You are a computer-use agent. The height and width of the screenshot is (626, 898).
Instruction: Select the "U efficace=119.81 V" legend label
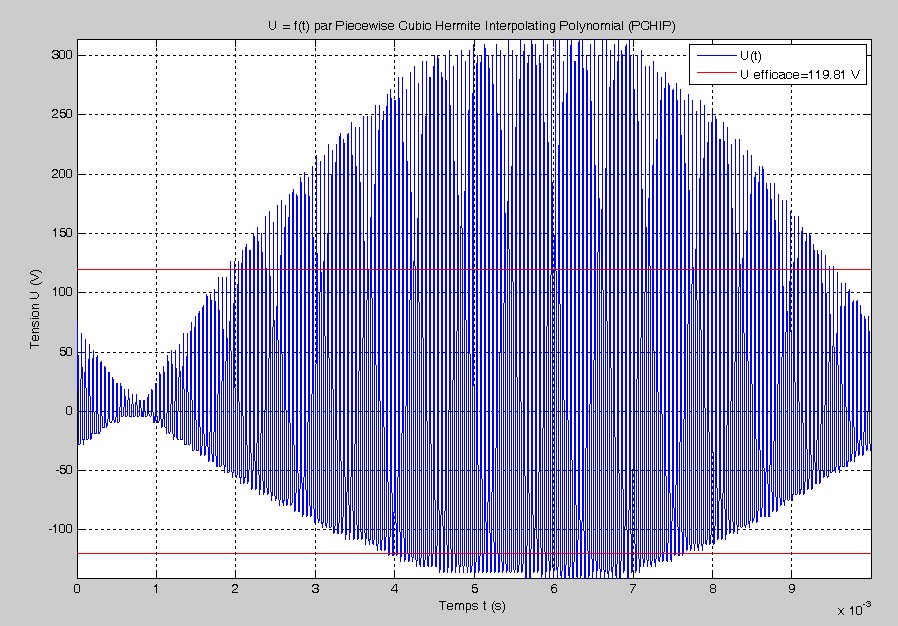[800, 74]
